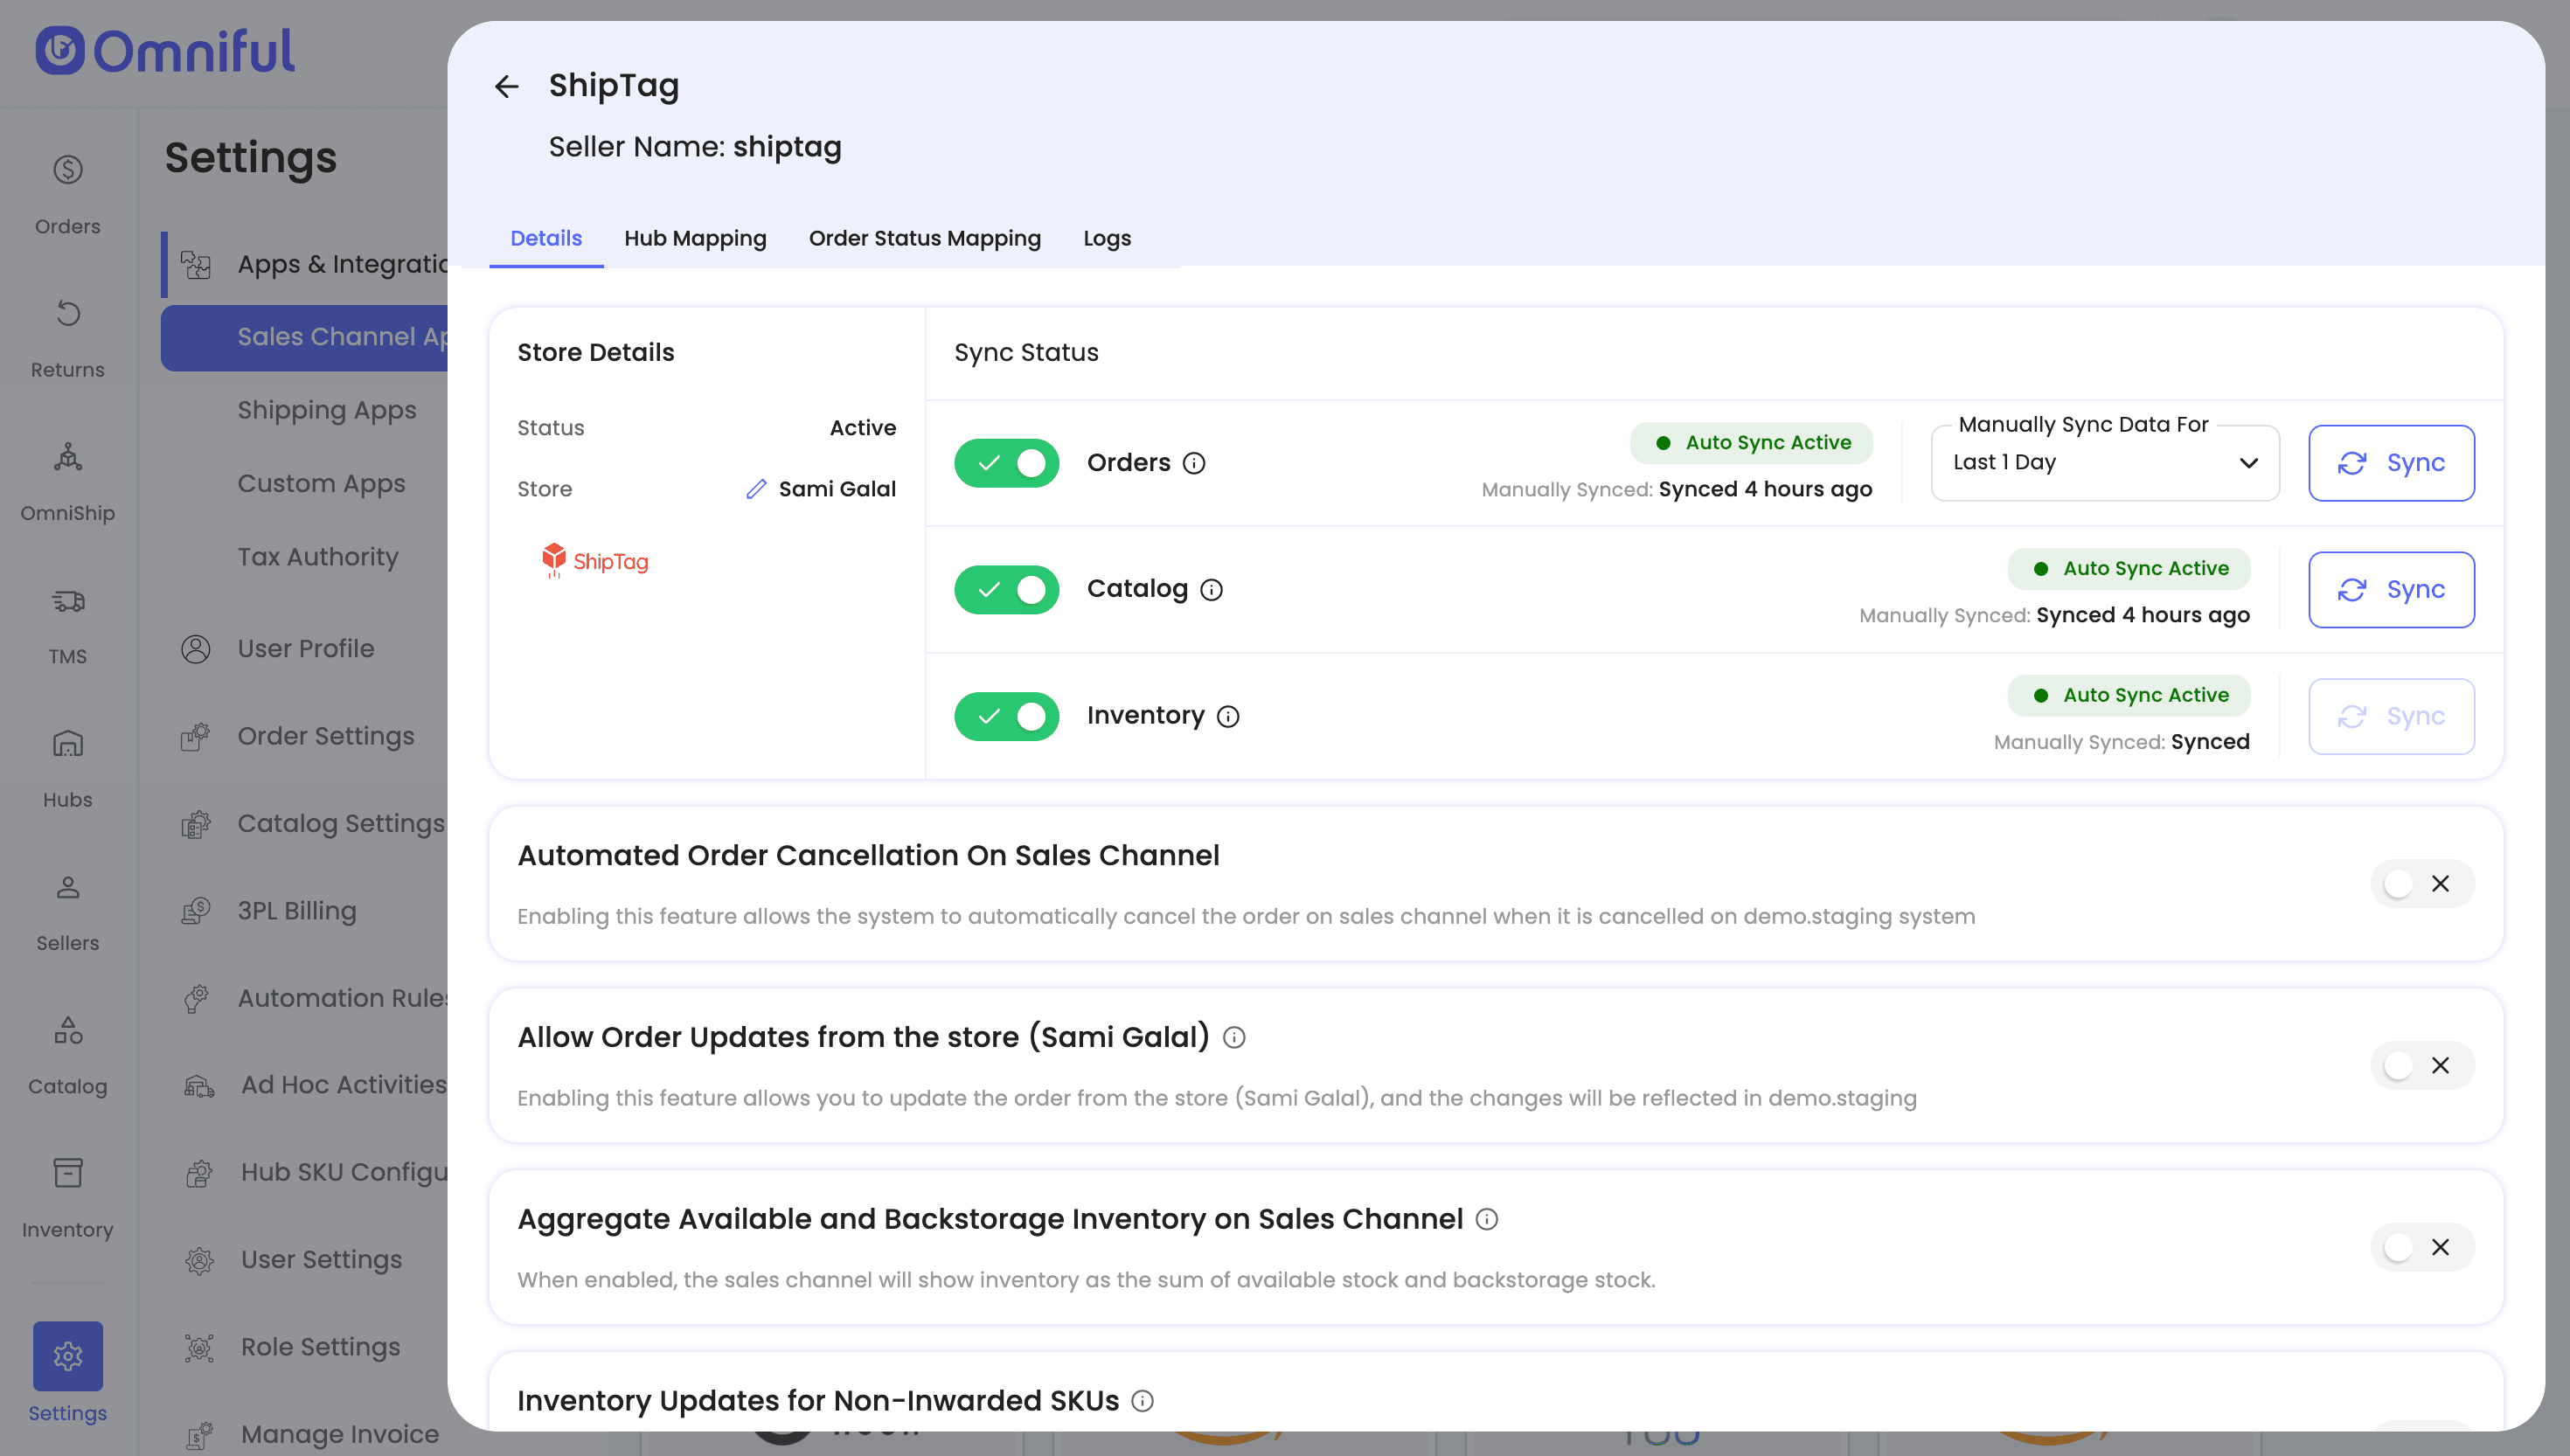Click info icon beside Inventory Updates for Non-Inwarded SKUs
The width and height of the screenshot is (2570, 1456).
(x=1142, y=1401)
